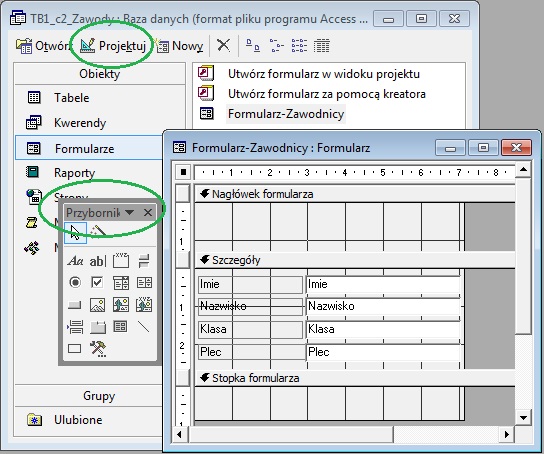Viewport: 544px width, 454px height.
Task: Pick the Line tool
Action: [143, 327]
